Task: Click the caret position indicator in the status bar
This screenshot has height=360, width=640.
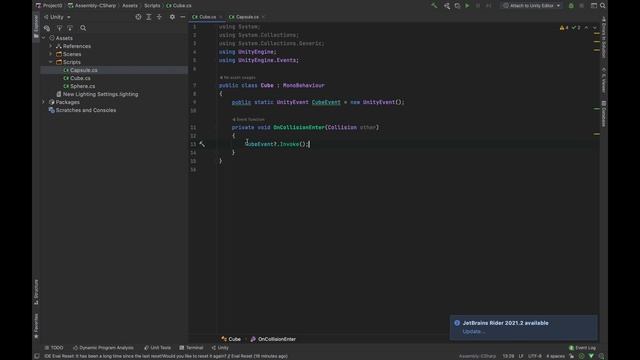Action: tap(508, 356)
